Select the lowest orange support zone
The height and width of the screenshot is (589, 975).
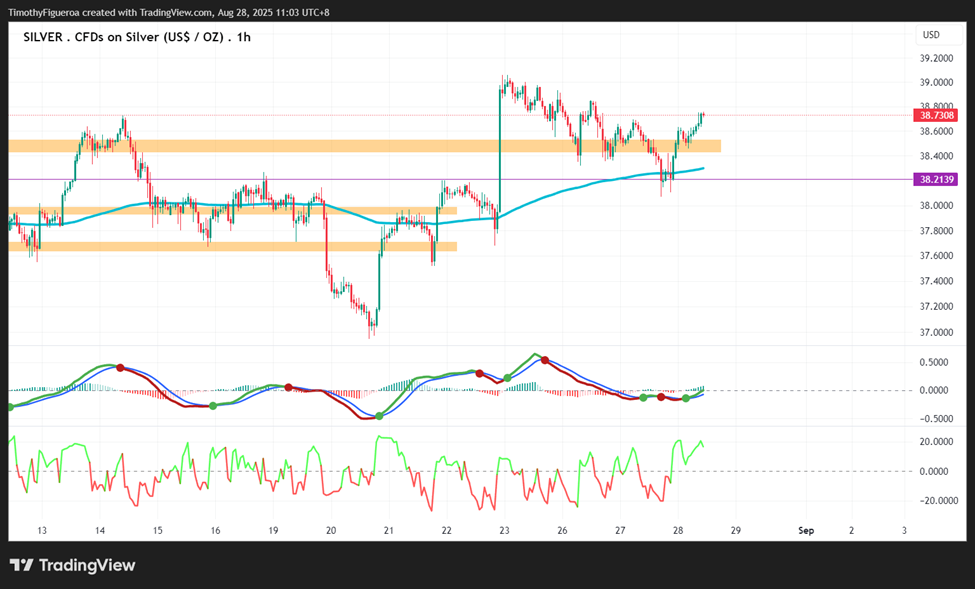tap(233, 247)
